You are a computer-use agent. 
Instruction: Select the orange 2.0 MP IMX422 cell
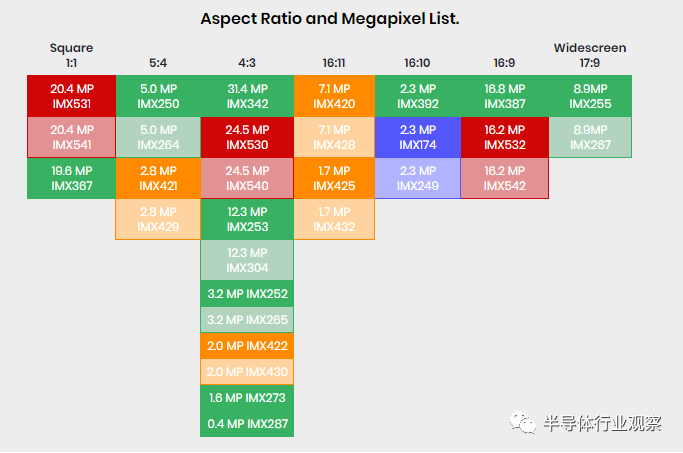pos(247,346)
